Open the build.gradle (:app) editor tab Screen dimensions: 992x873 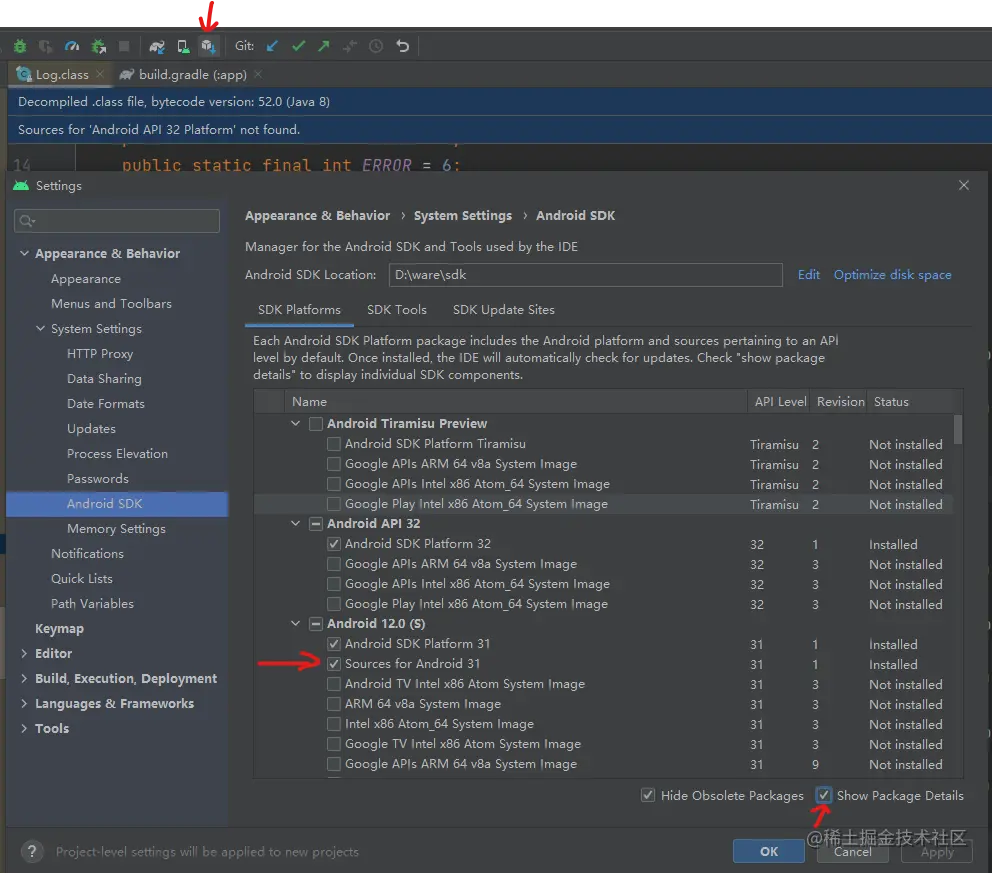pyautogui.click(x=191, y=74)
